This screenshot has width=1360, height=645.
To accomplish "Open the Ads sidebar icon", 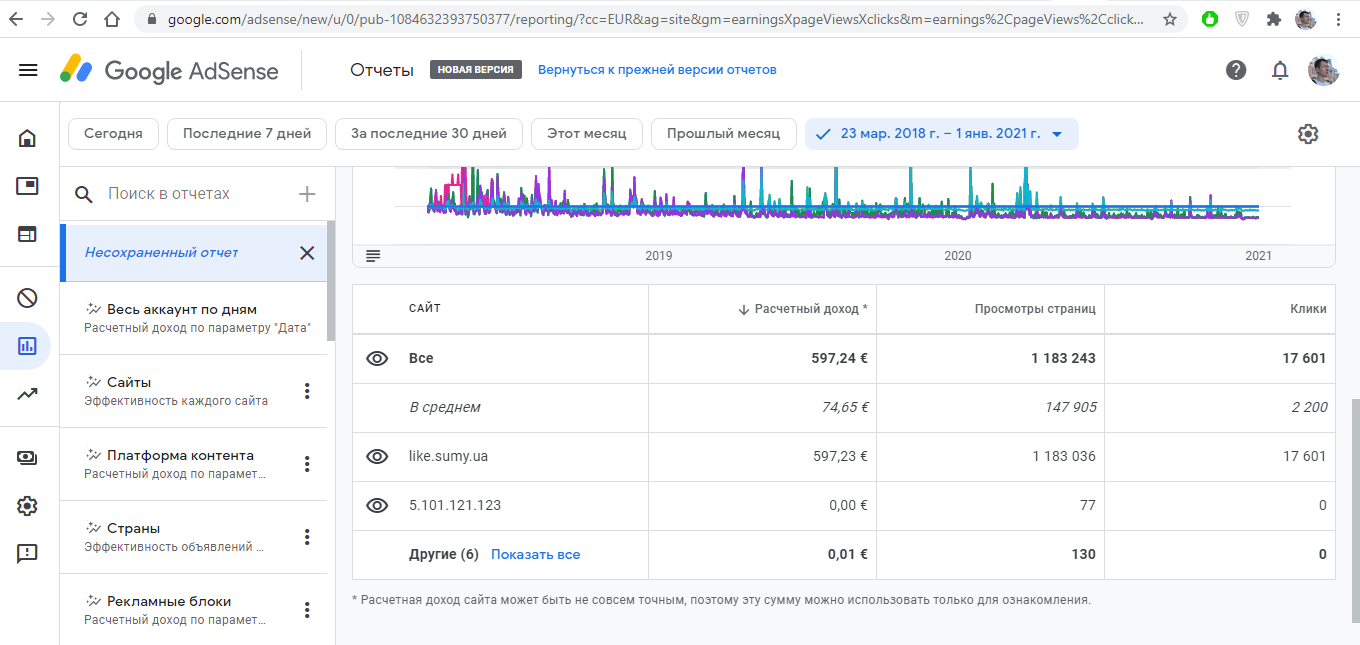I will [x=28, y=186].
